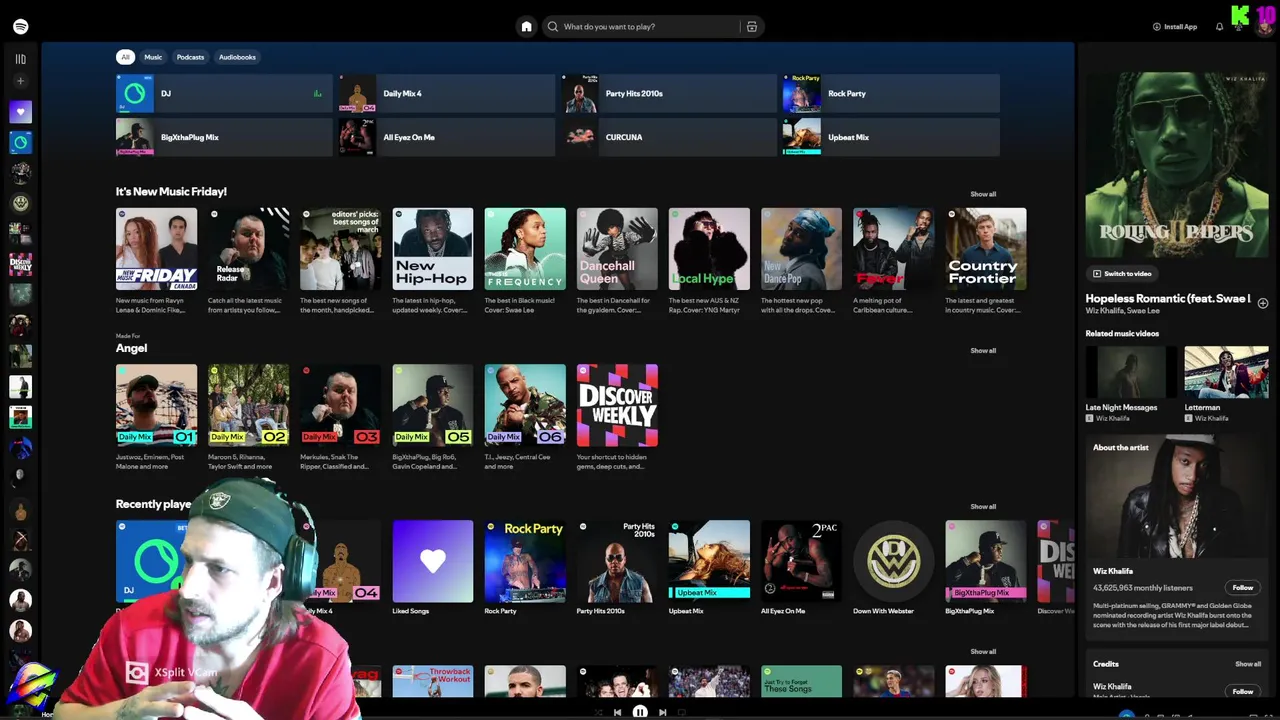Collapse Your Library icon in sidebar
The image size is (1280, 720).
pos(20,59)
